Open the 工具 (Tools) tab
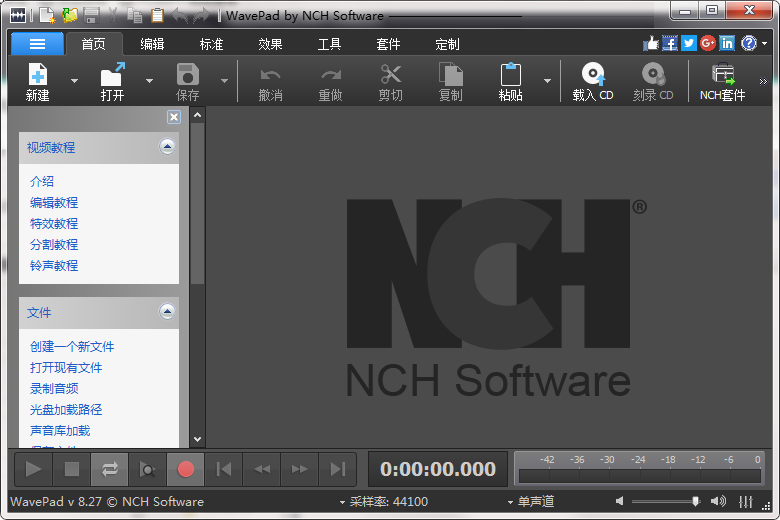 click(x=329, y=44)
